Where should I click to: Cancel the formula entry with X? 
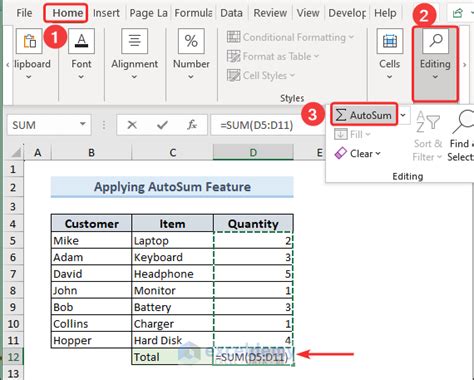tap(132, 125)
